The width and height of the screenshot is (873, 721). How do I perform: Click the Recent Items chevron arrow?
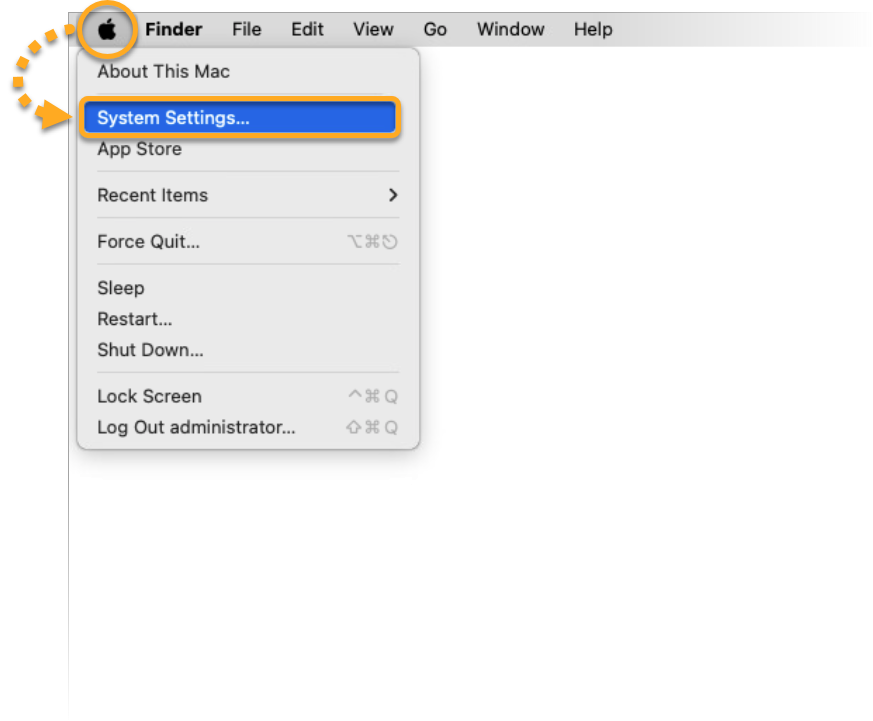point(393,195)
